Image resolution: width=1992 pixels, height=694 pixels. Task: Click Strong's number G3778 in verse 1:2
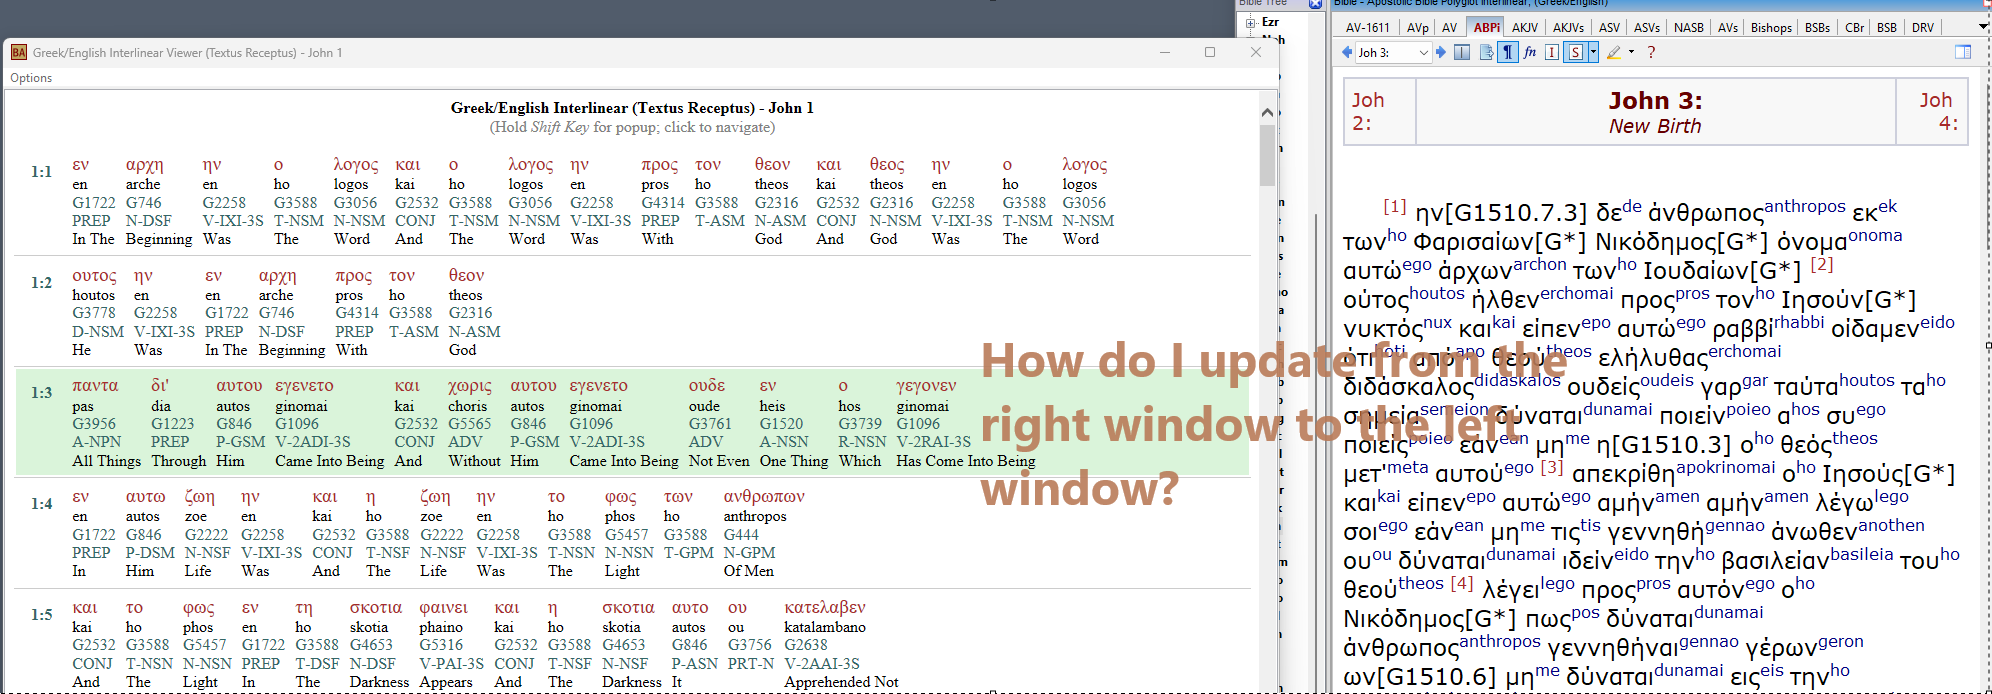coord(94,313)
